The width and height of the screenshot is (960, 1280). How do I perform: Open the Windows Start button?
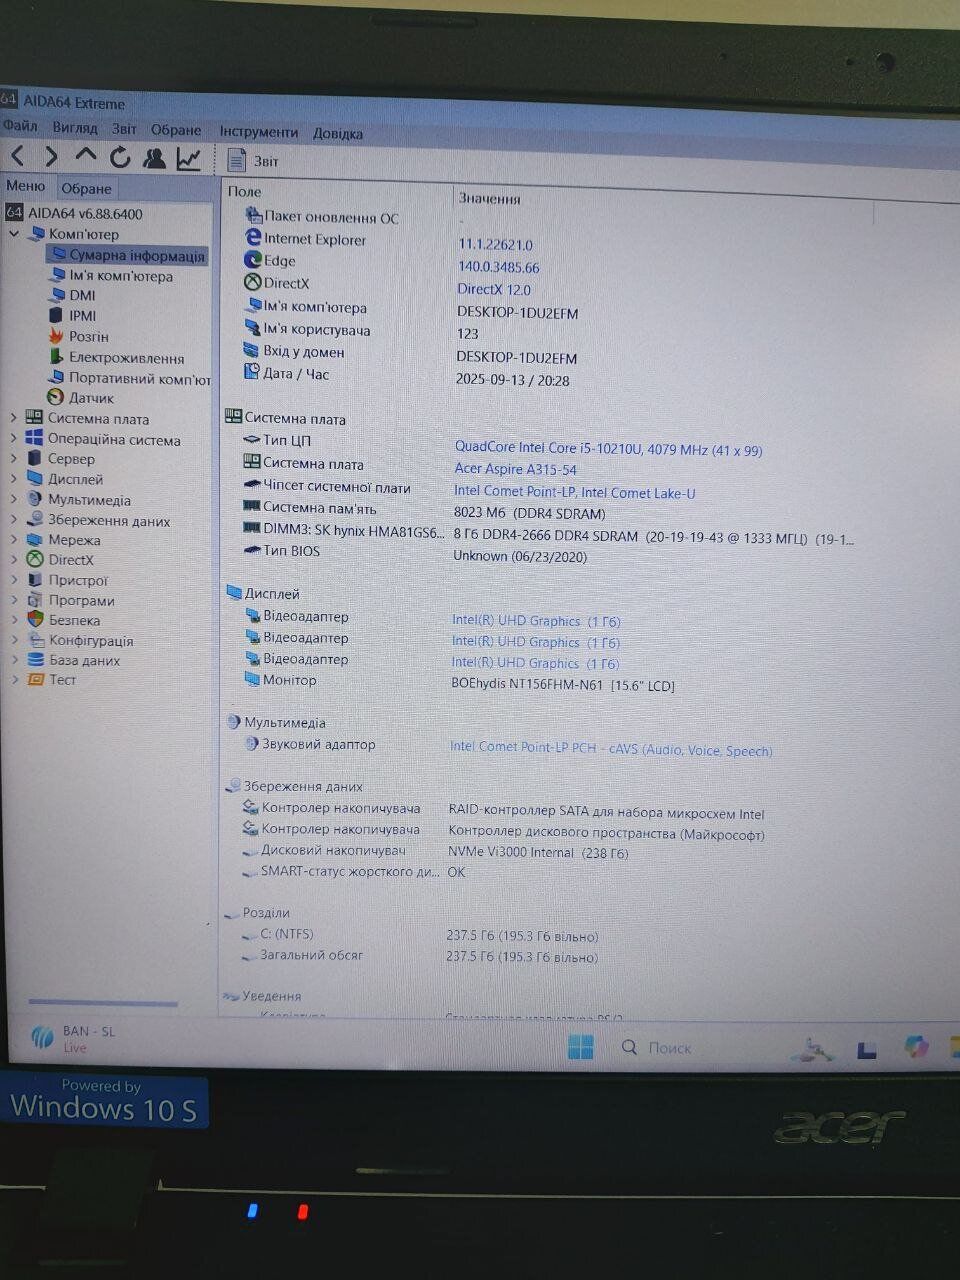(580, 1046)
